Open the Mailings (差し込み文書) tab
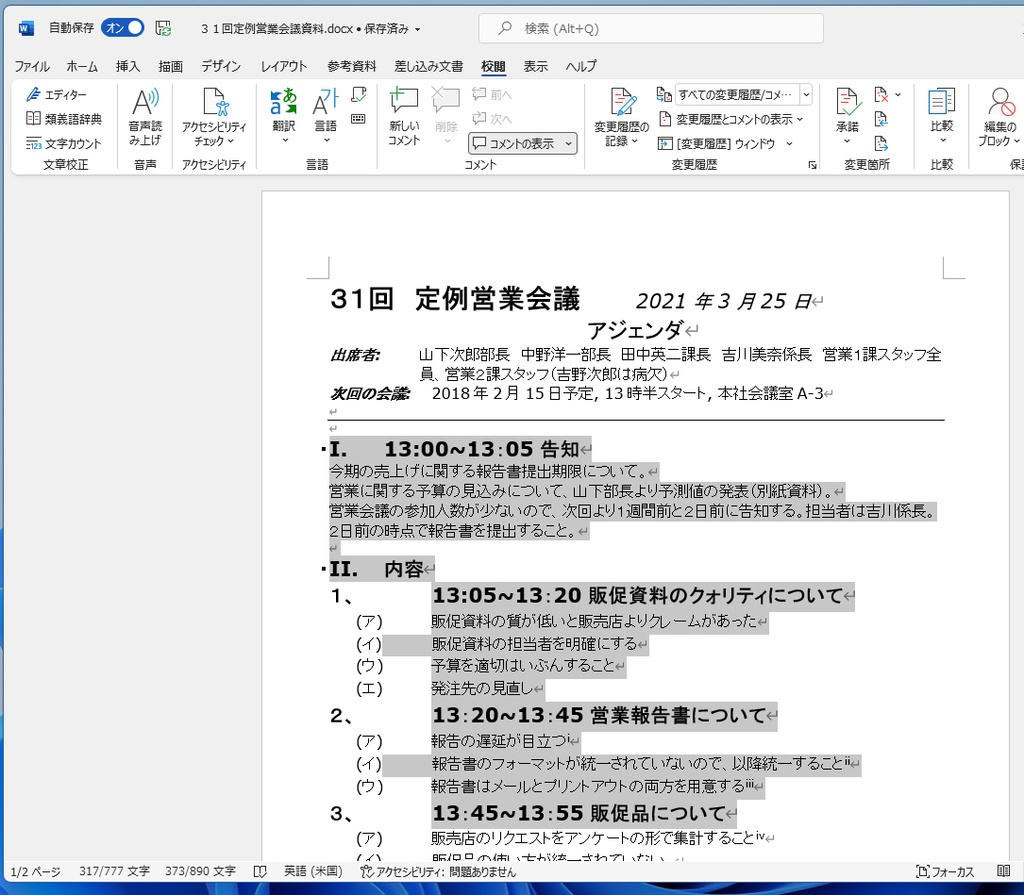Viewport: 1024px width, 895px height. pos(428,66)
